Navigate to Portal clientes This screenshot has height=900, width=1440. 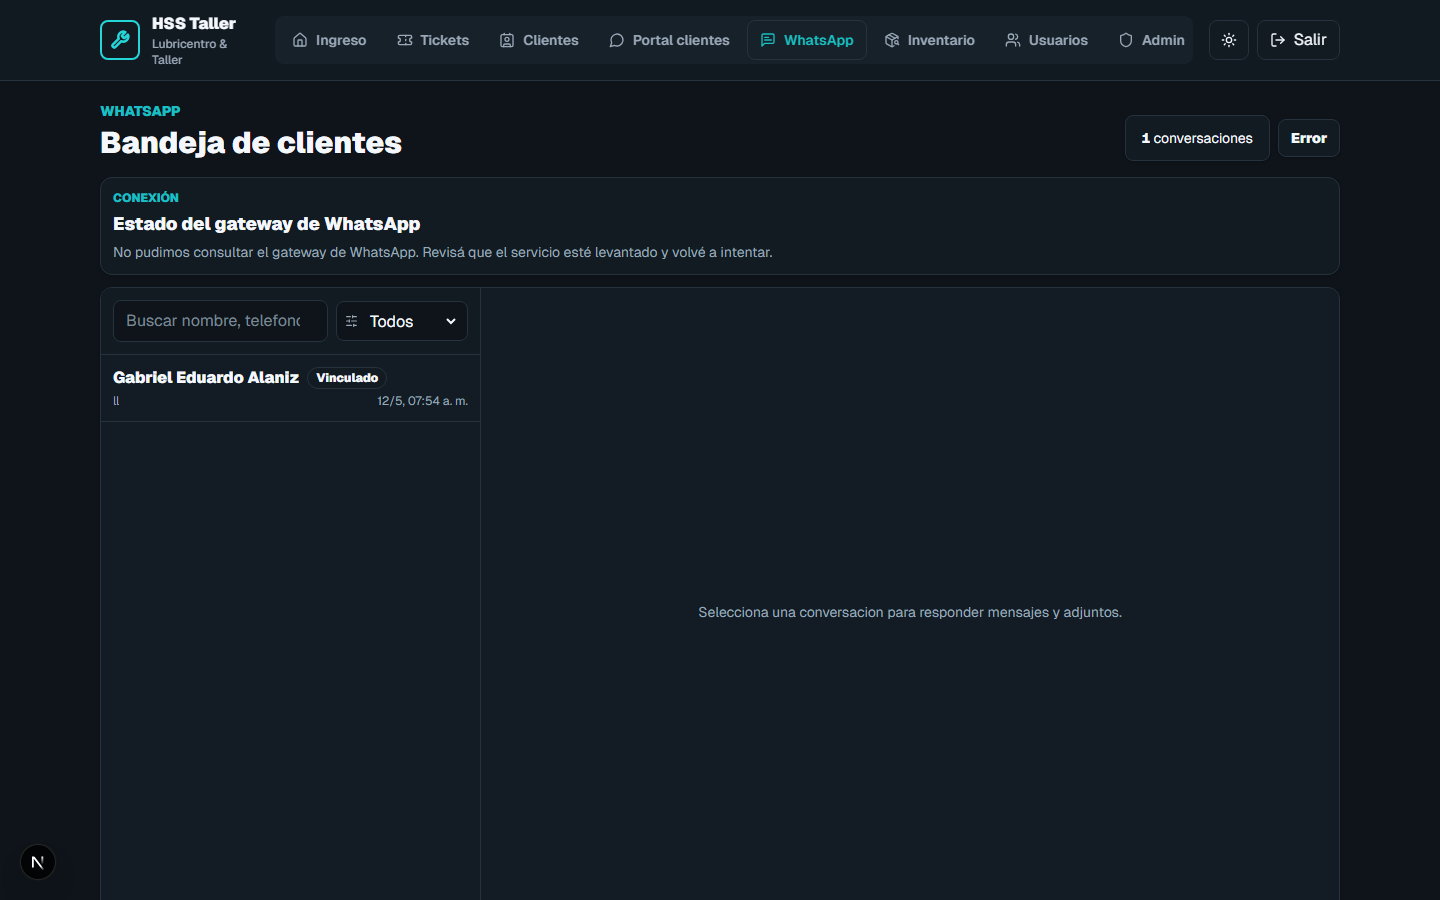click(669, 40)
